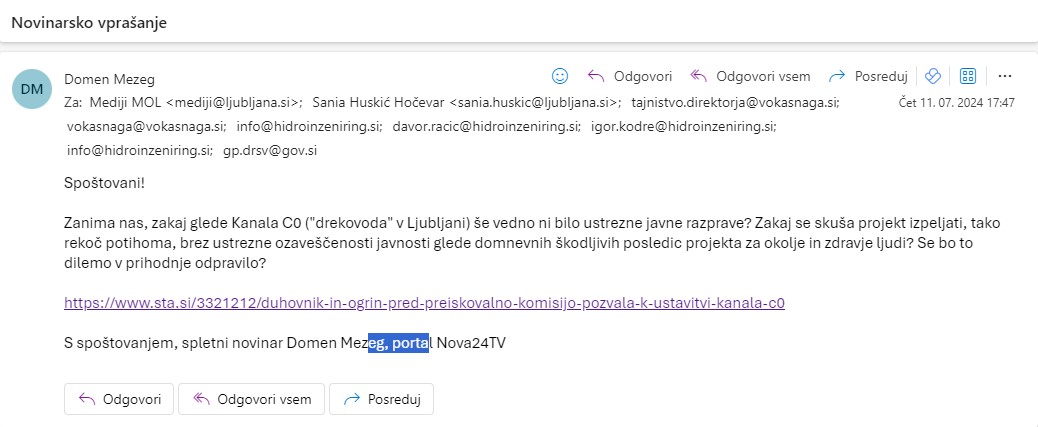Click sender name Domen Mezeg
1038x427 pixels.
click(x=109, y=79)
